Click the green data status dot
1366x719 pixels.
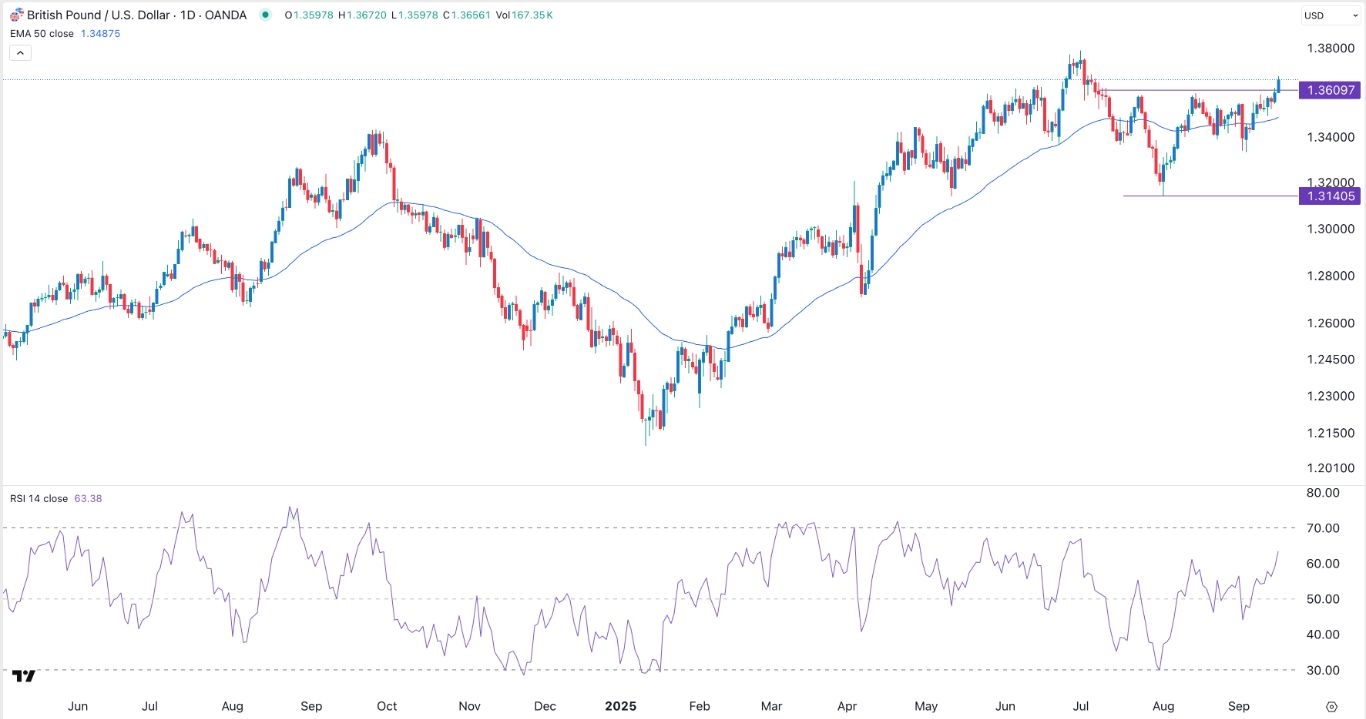(265, 15)
